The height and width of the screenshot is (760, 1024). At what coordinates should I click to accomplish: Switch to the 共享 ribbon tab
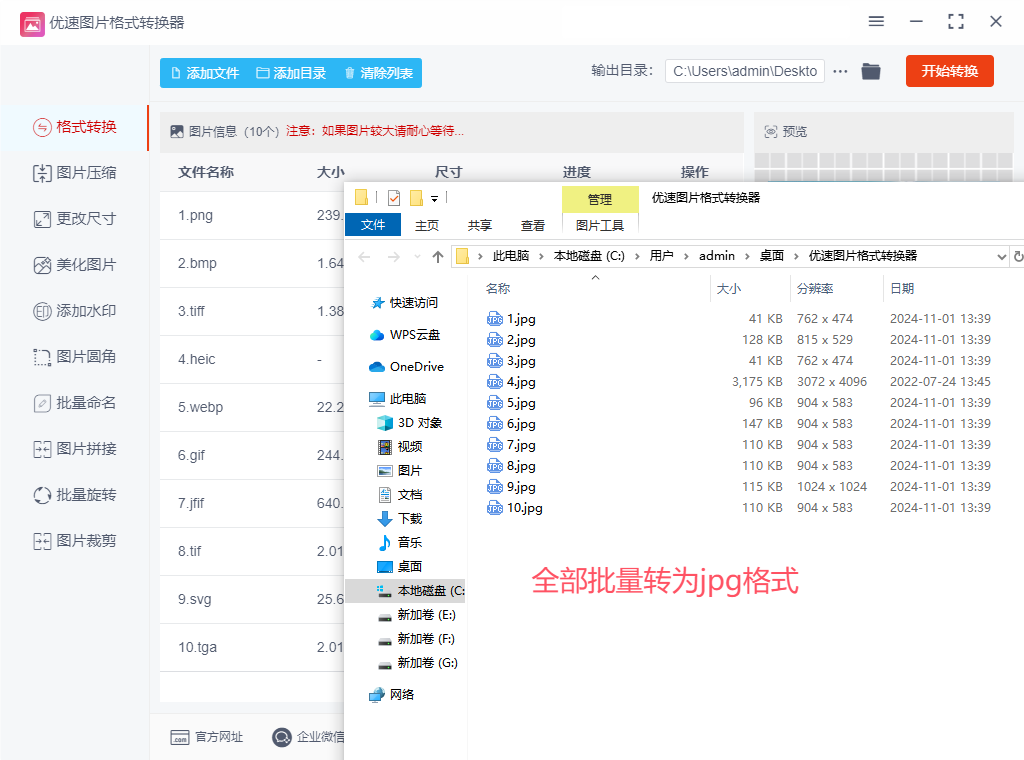tap(480, 225)
